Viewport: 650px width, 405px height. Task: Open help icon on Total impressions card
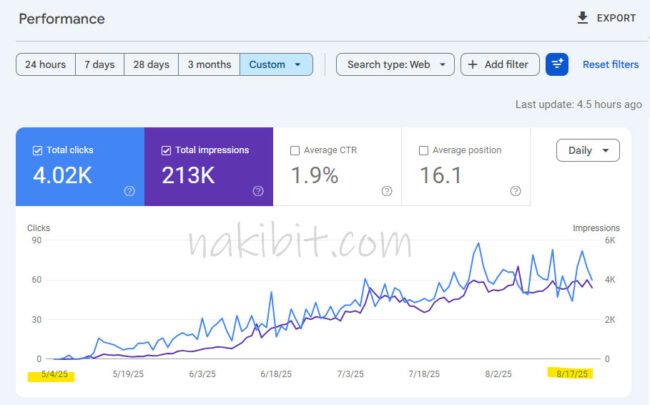point(258,191)
